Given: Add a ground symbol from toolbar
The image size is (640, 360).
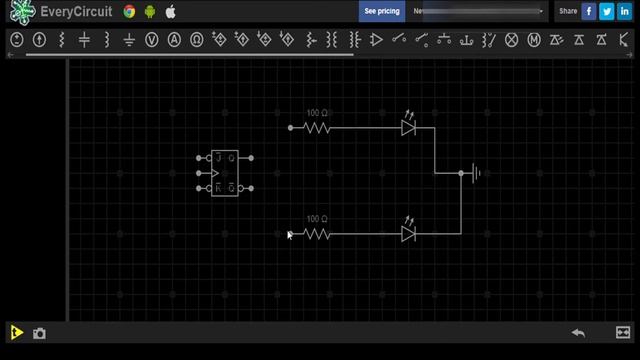Looking at the screenshot, I should pos(129,40).
